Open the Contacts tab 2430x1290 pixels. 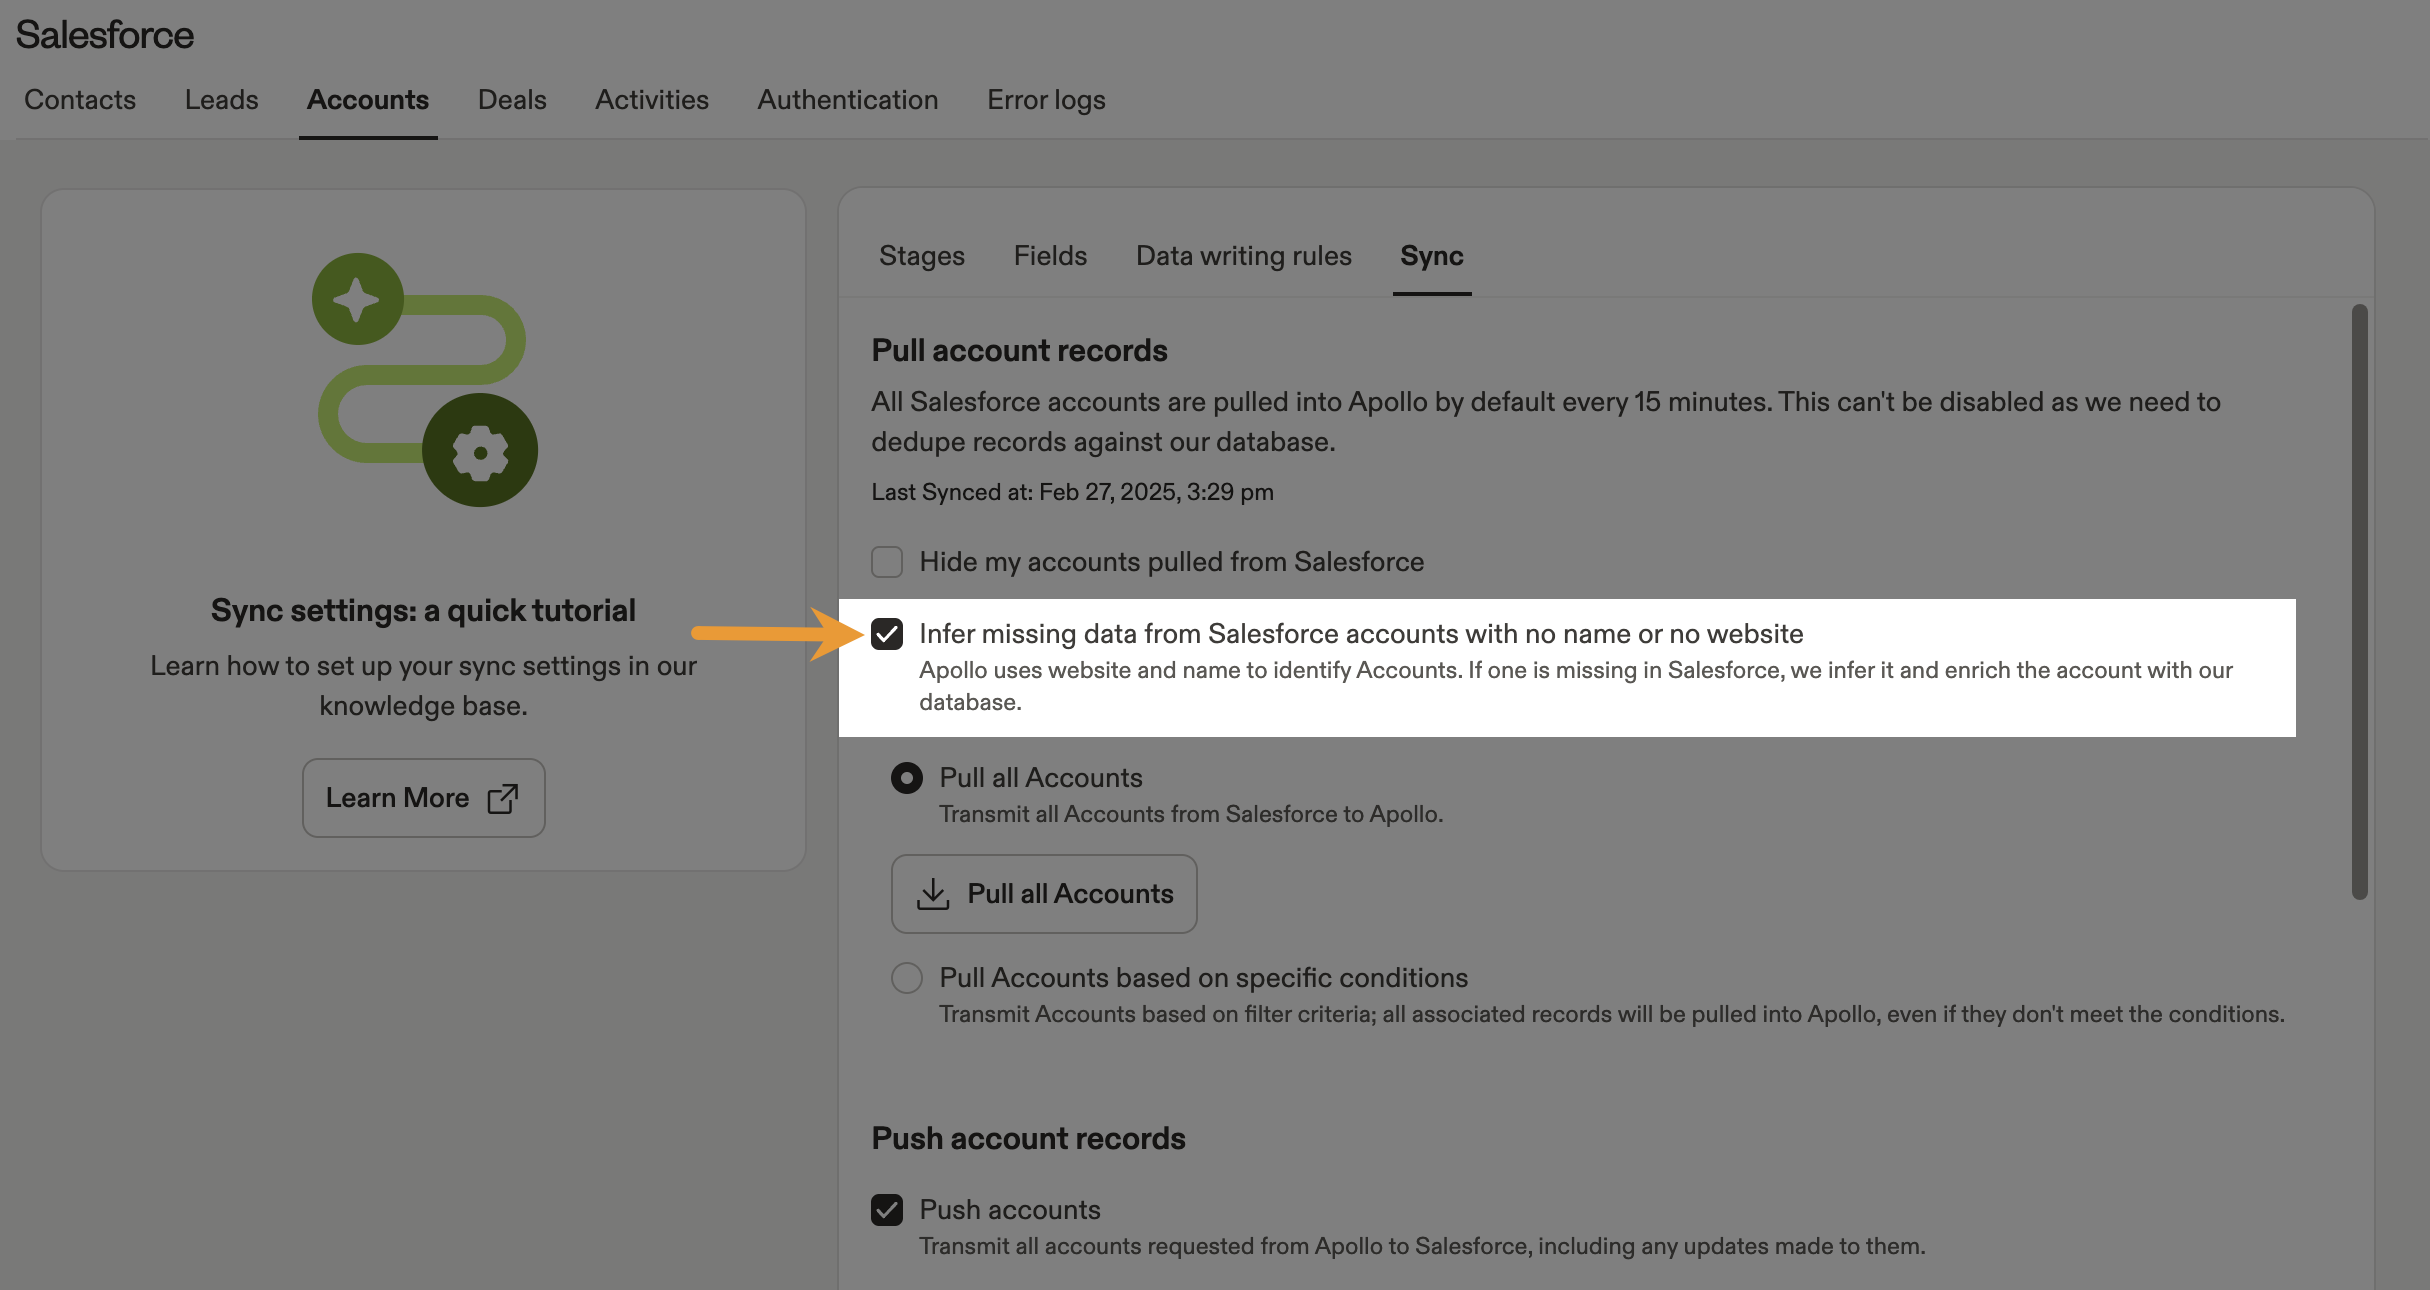[x=80, y=100]
